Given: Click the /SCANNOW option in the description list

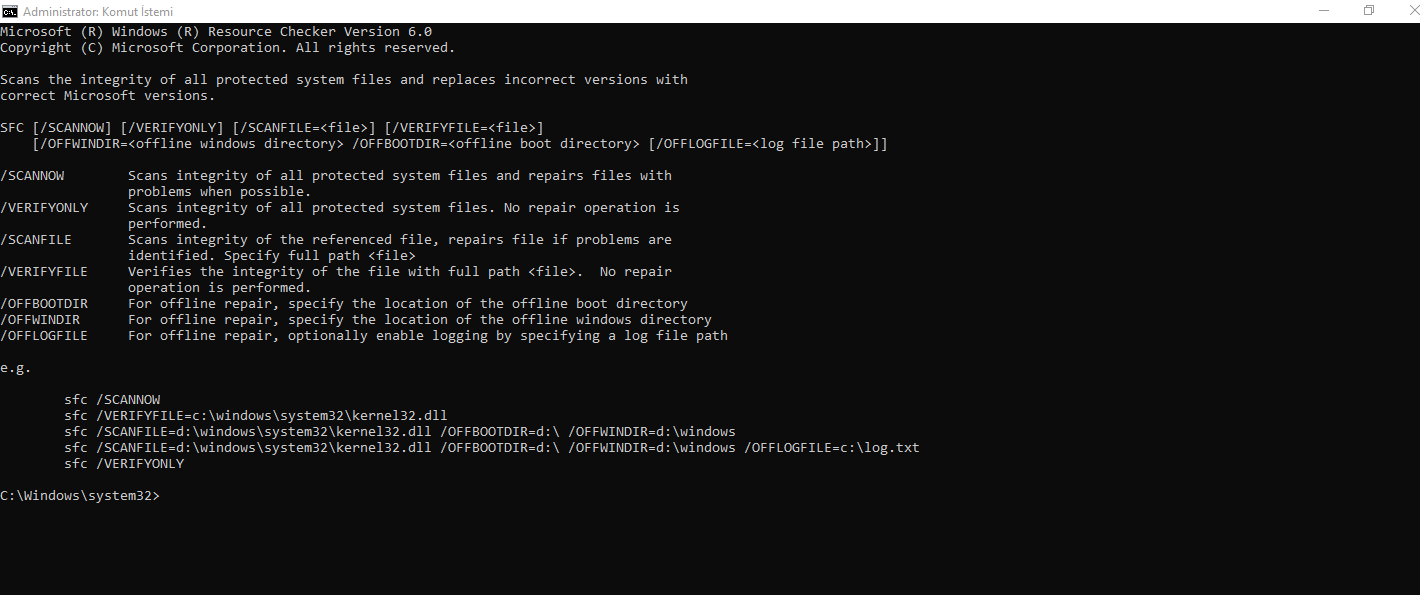Looking at the screenshot, I should [x=33, y=176].
